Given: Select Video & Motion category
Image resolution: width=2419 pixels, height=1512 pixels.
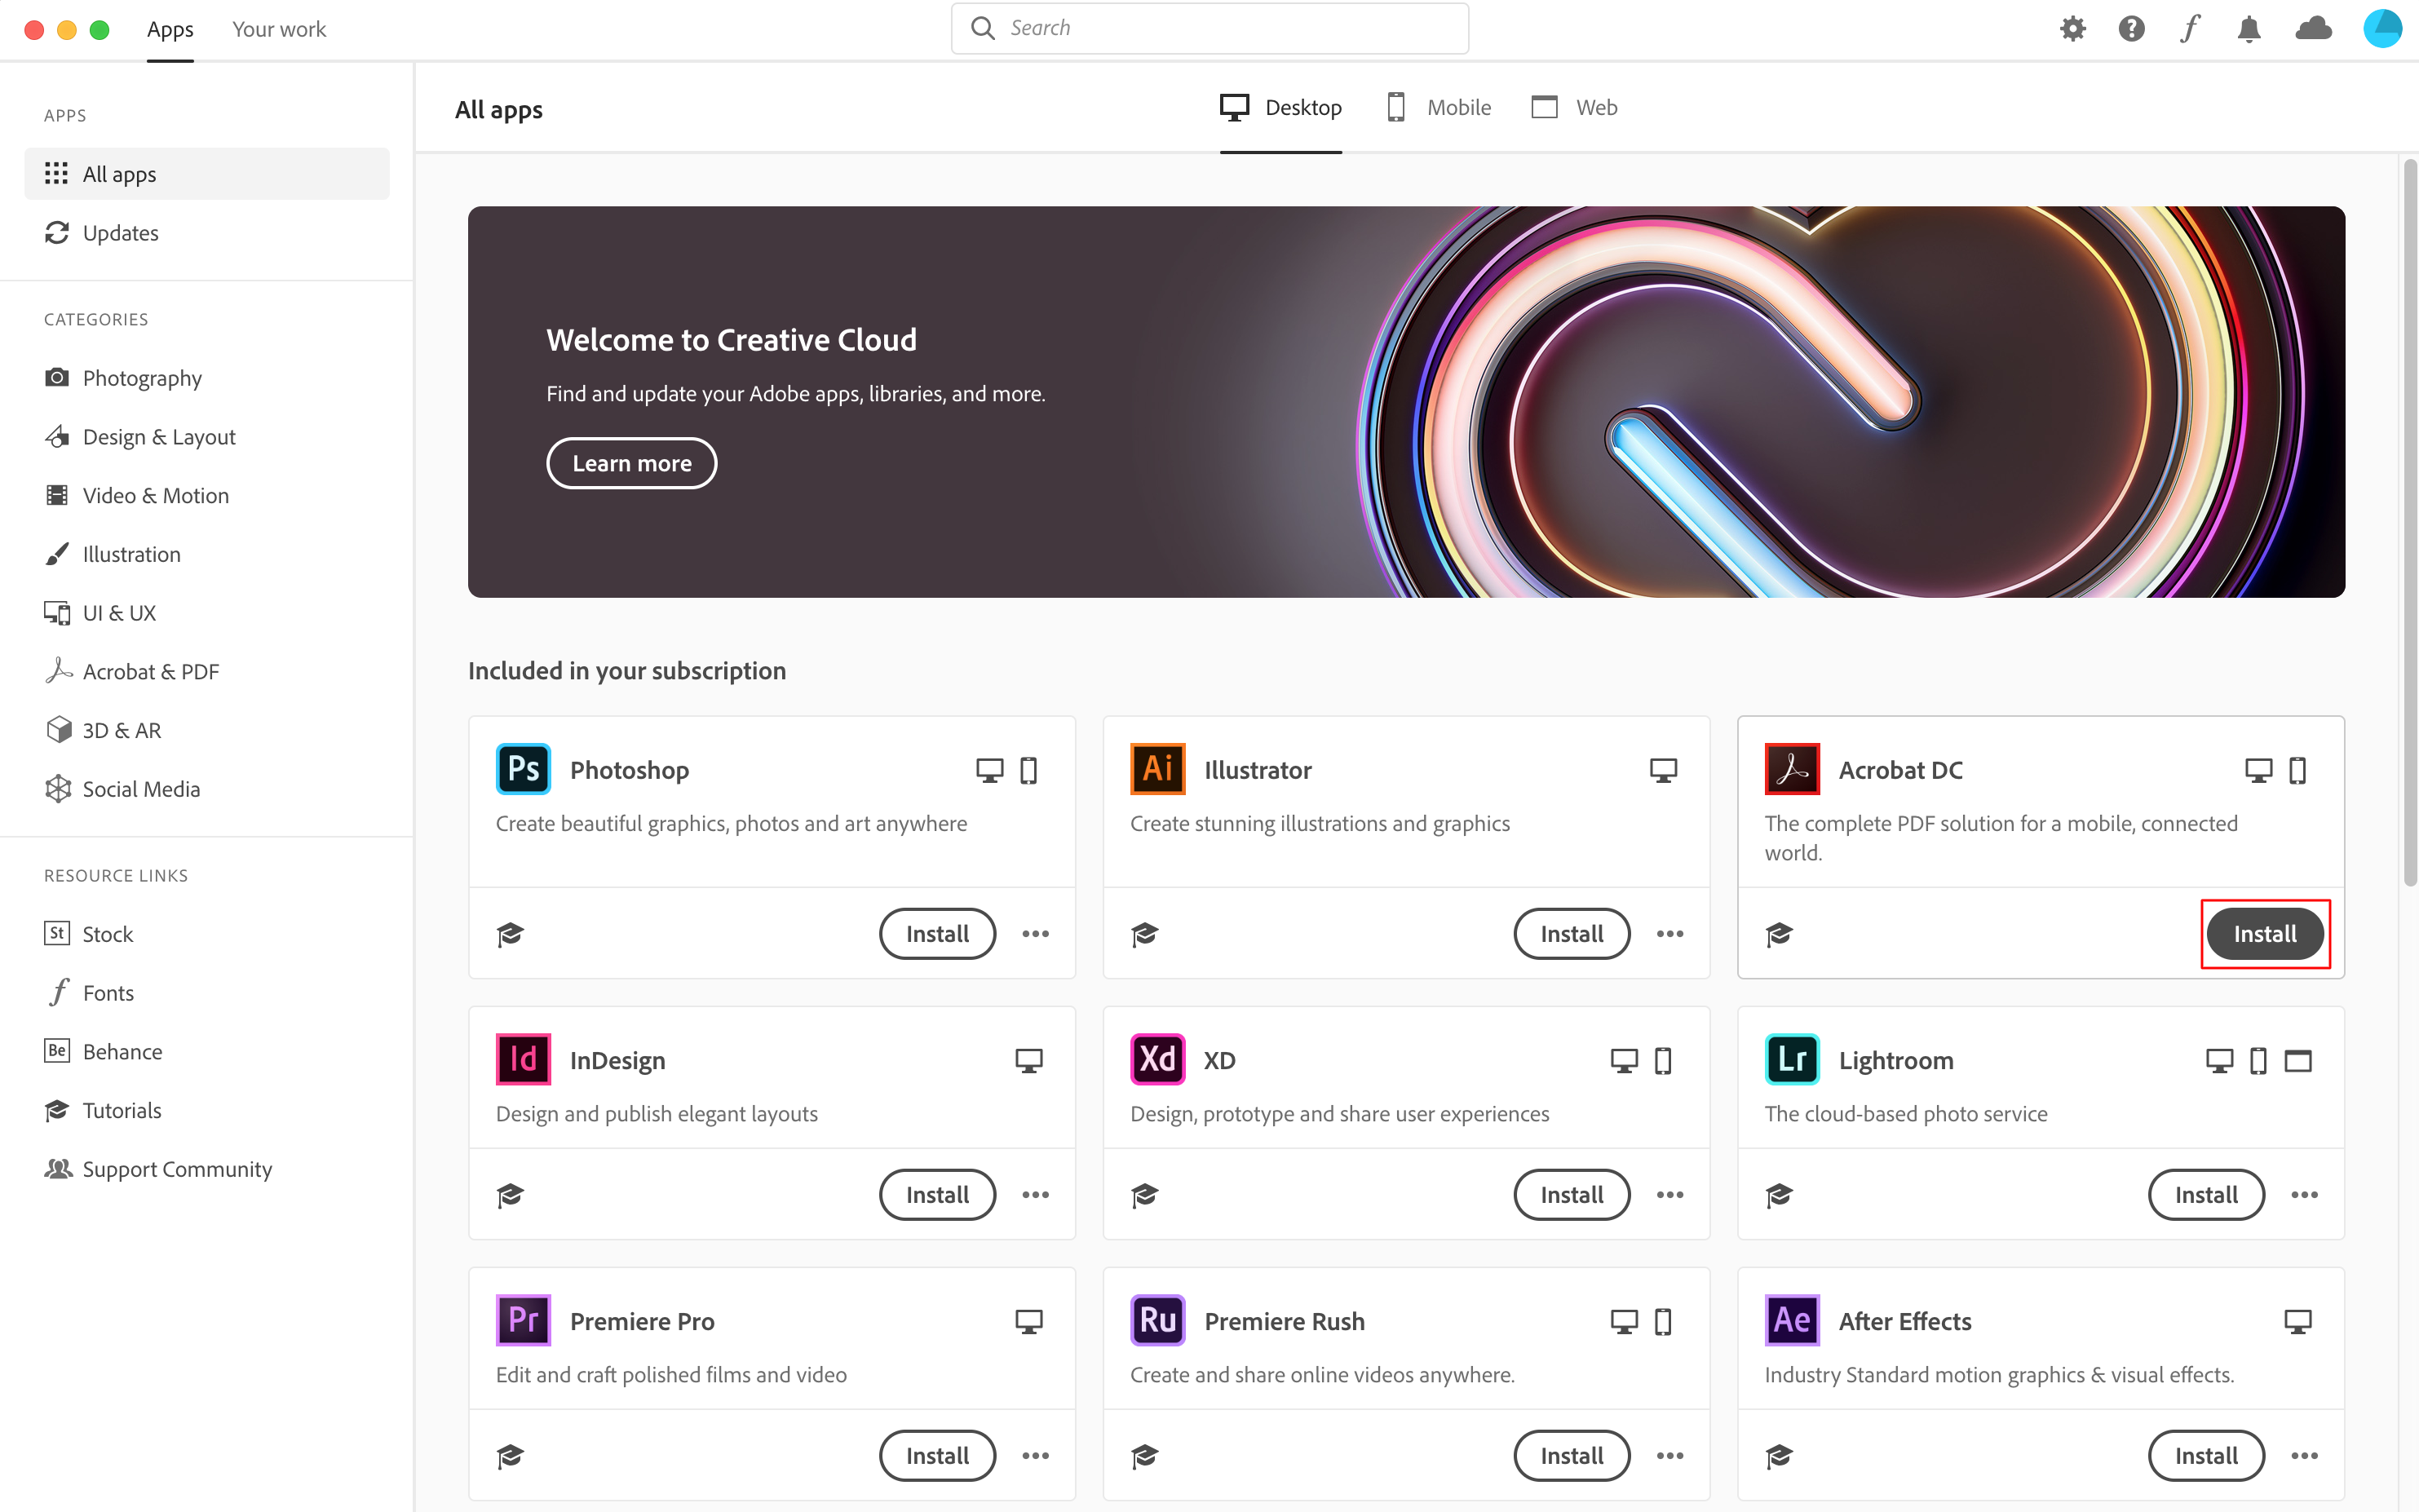Looking at the screenshot, I should pyautogui.click(x=155, y=496).
